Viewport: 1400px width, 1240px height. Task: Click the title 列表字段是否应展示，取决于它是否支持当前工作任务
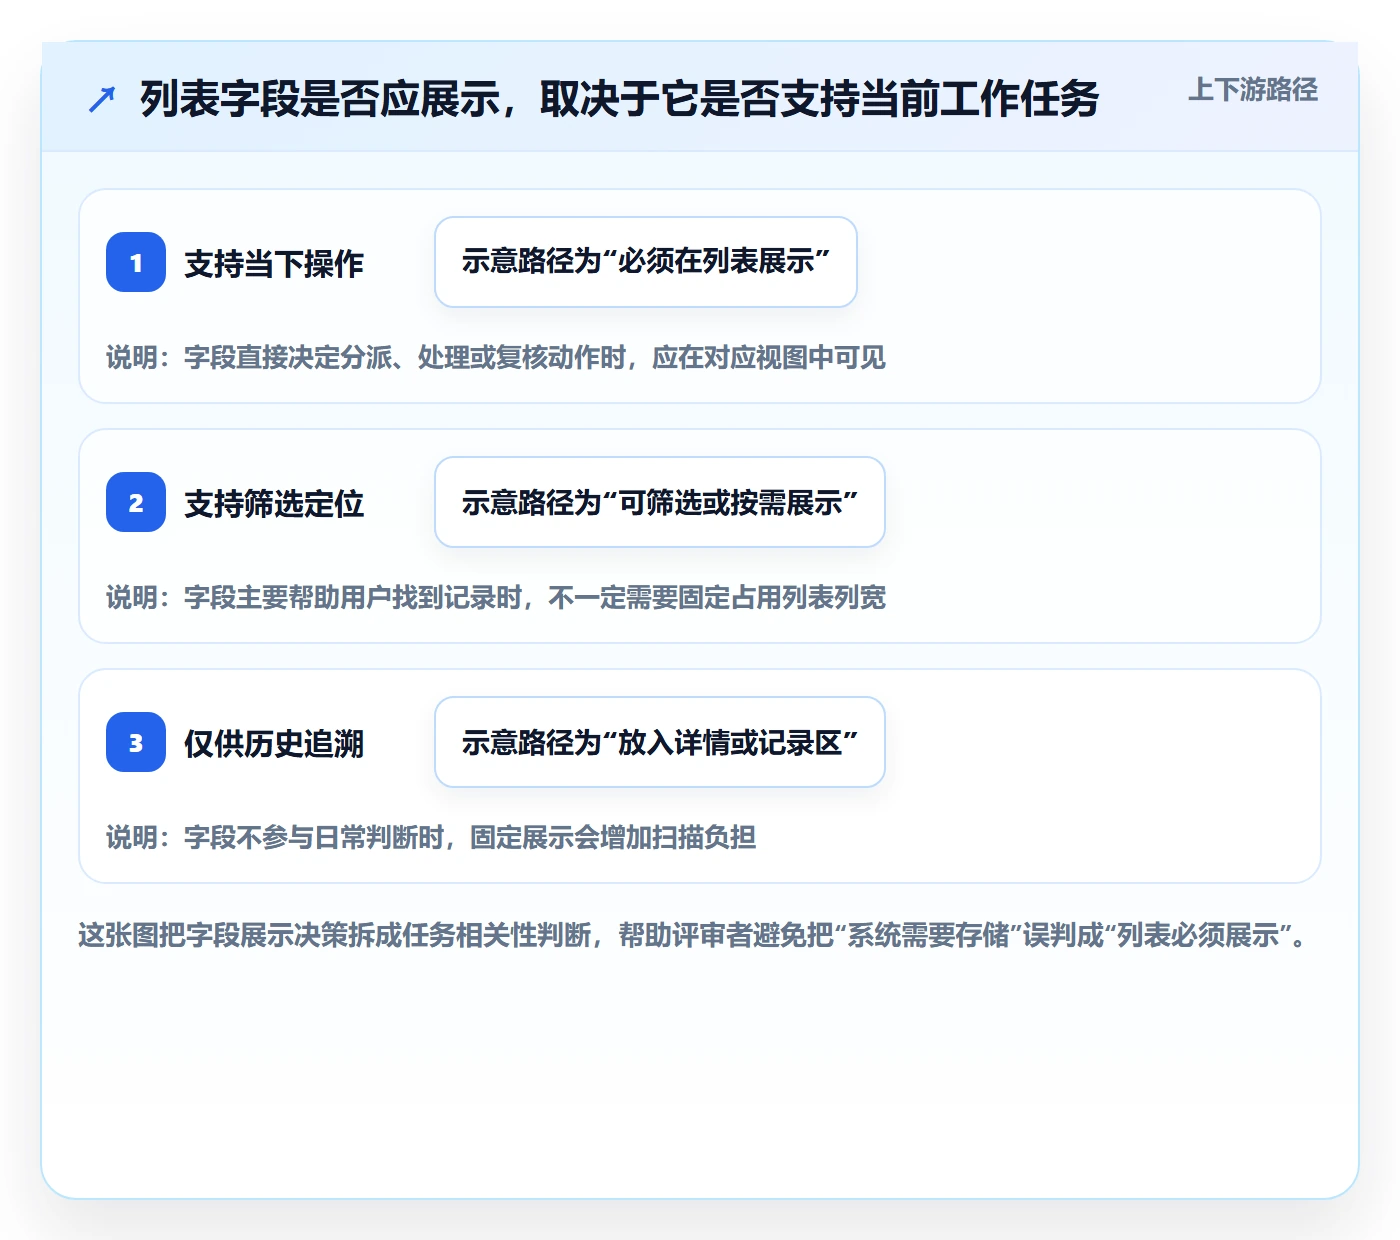pyautogui.click(x=619, y=99)
